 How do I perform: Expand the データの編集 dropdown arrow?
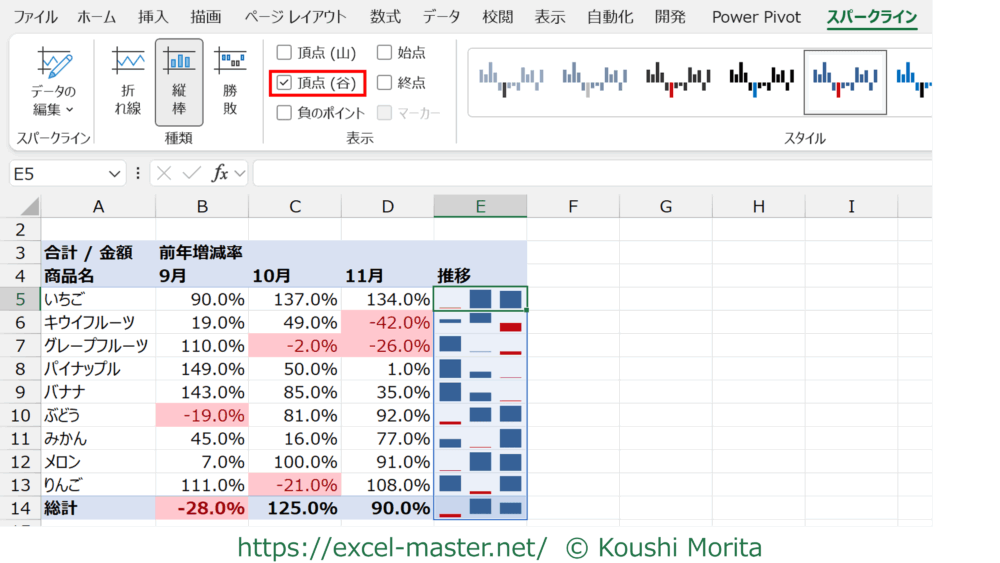pos(70,110)
